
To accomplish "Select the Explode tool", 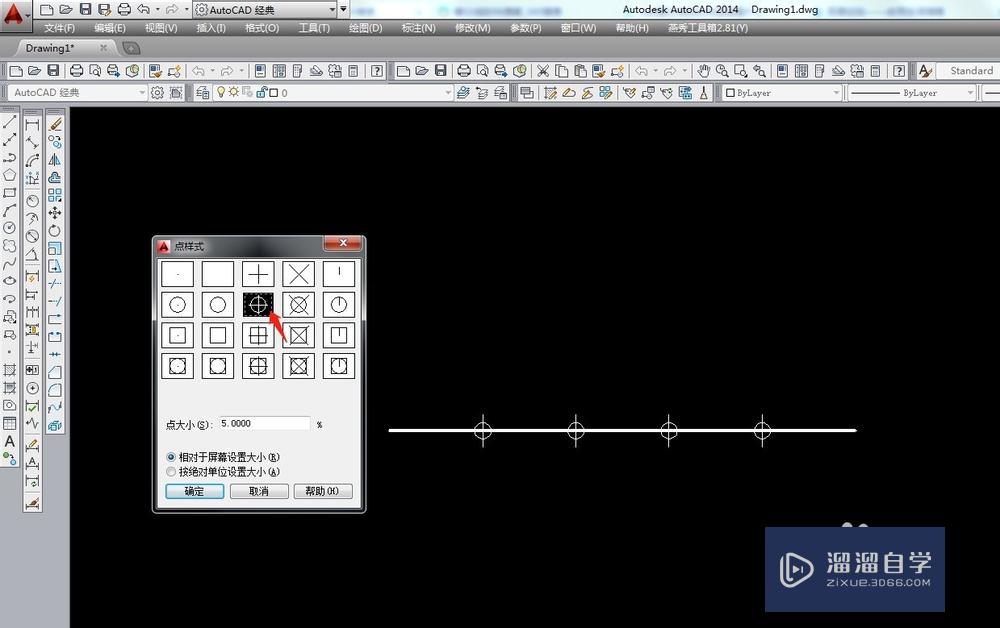I will [x=55, y=425].
